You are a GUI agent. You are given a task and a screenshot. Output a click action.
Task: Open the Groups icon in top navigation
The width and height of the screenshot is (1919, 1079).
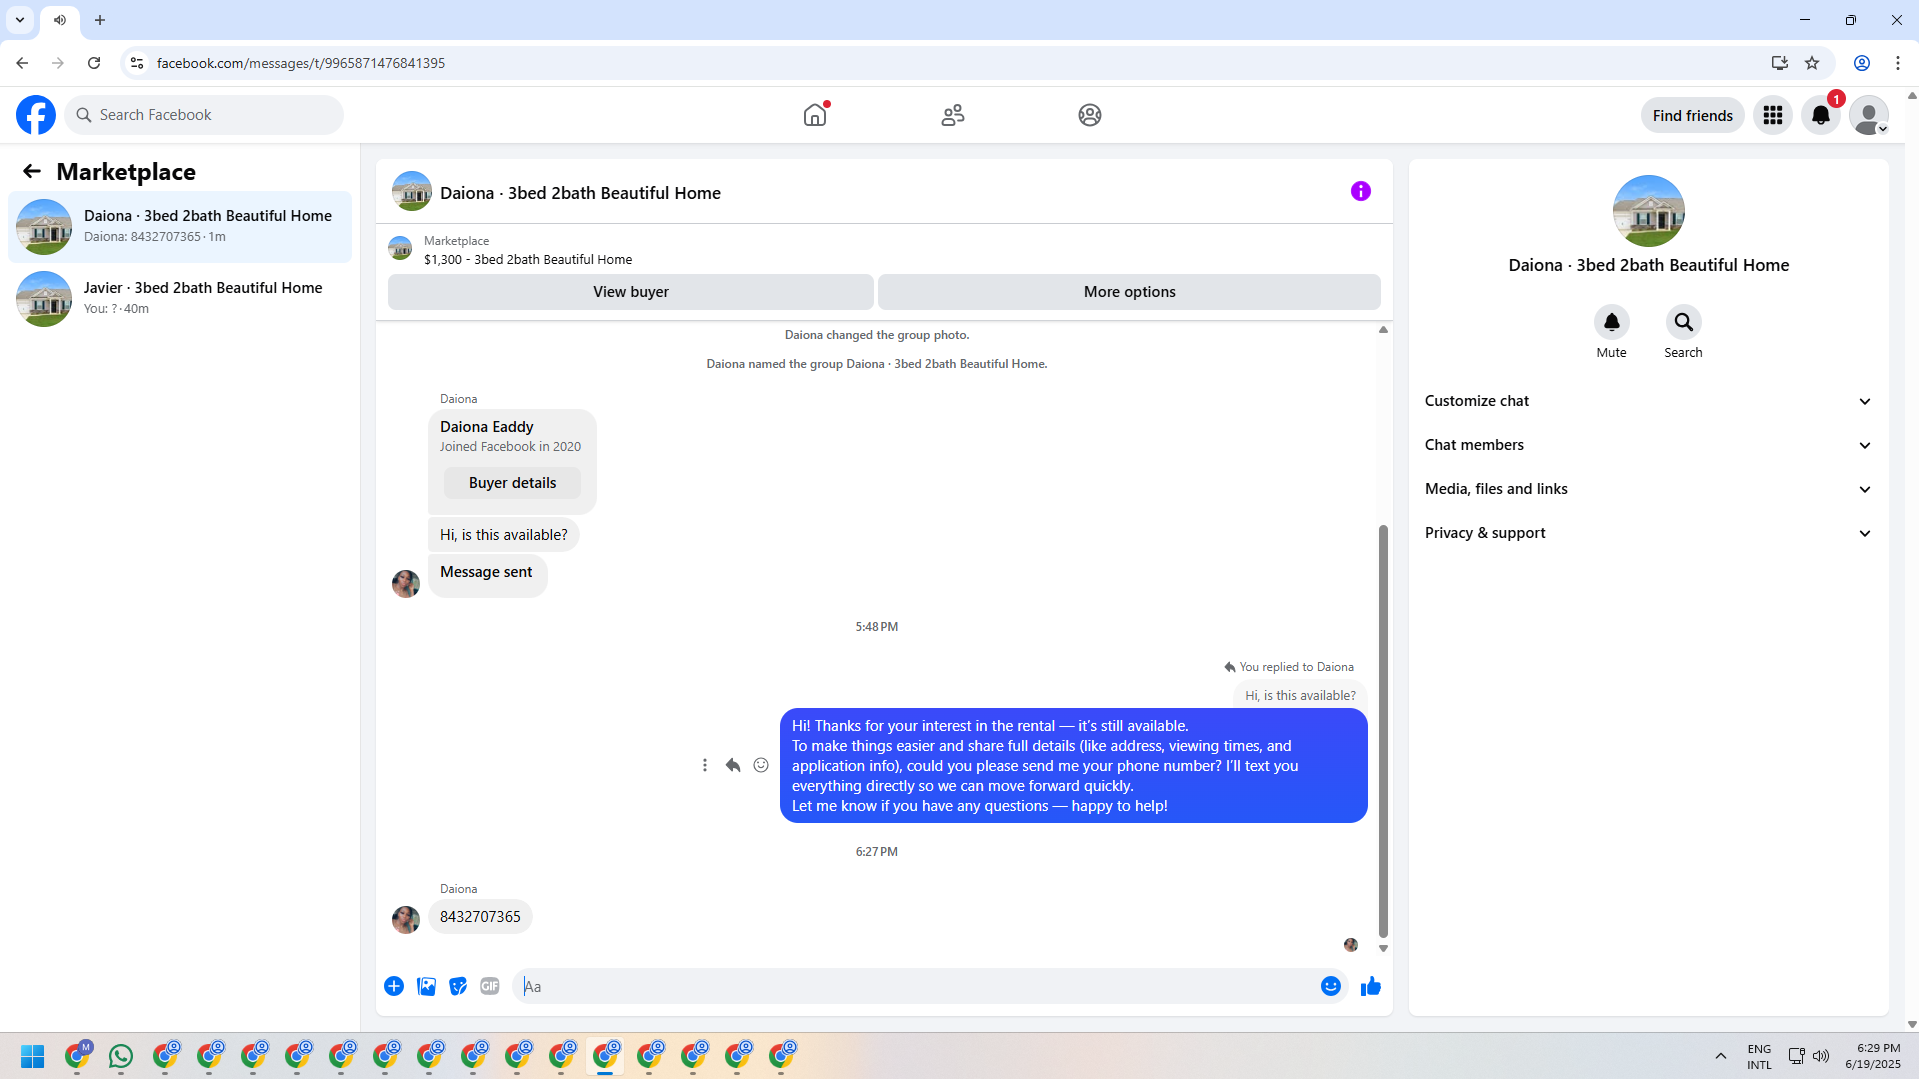click(1090, 115)
